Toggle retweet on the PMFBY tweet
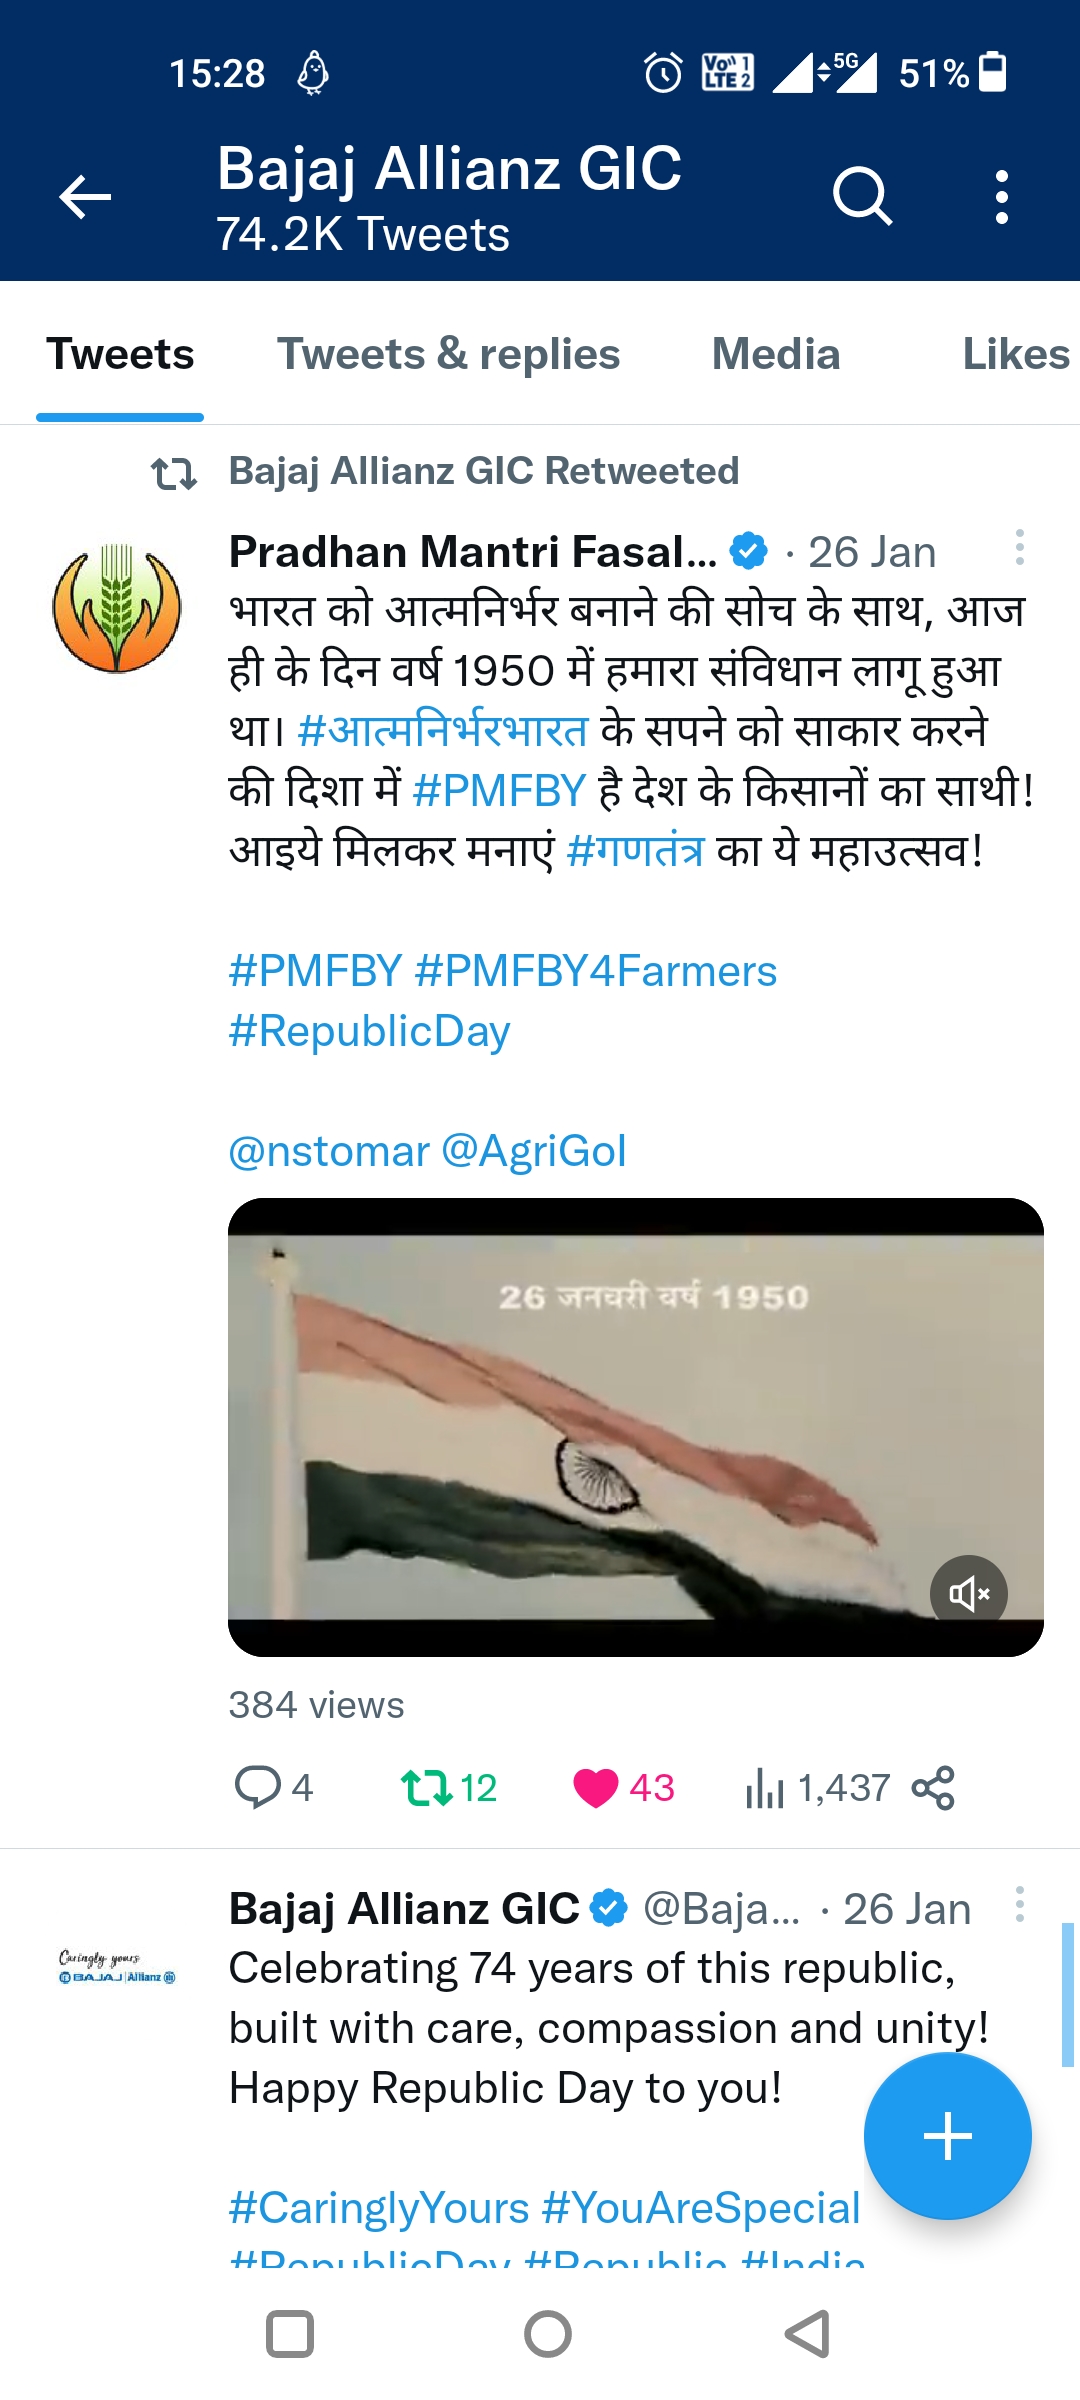This screenshot has width=1080, height=2400. pos(427,1787)
